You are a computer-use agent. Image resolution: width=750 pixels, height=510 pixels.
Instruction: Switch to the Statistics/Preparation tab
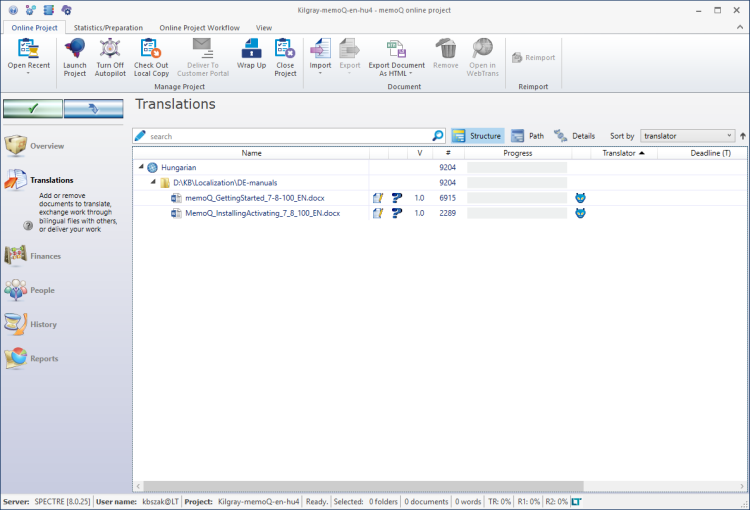pyautogui.click(x=108, y=28)
